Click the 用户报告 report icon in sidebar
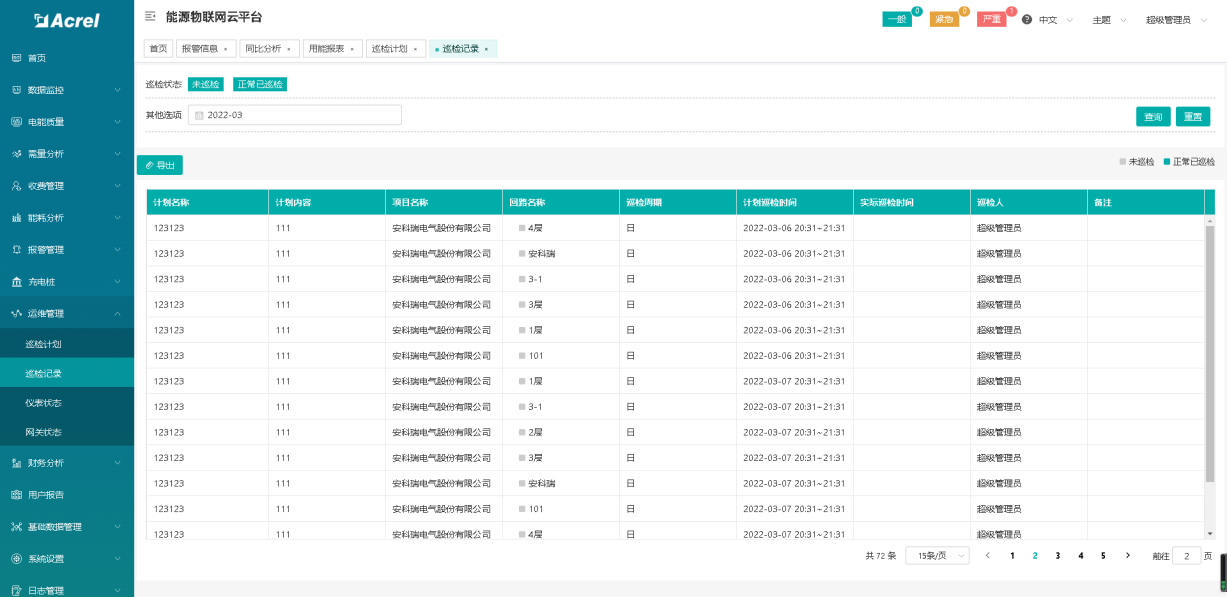Viewport: 1227px width, 597px height. coord(16,495)
